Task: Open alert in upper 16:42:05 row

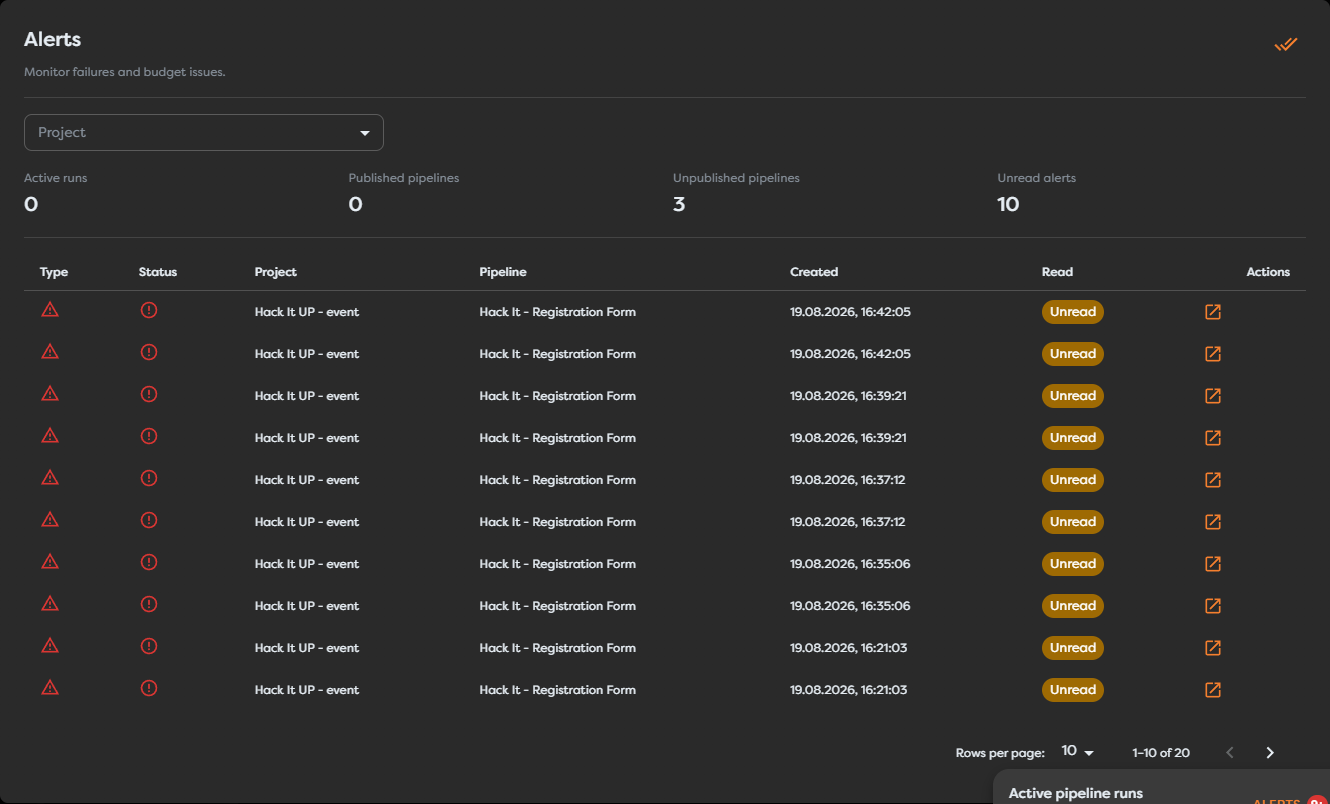Action: (1213, 312)
